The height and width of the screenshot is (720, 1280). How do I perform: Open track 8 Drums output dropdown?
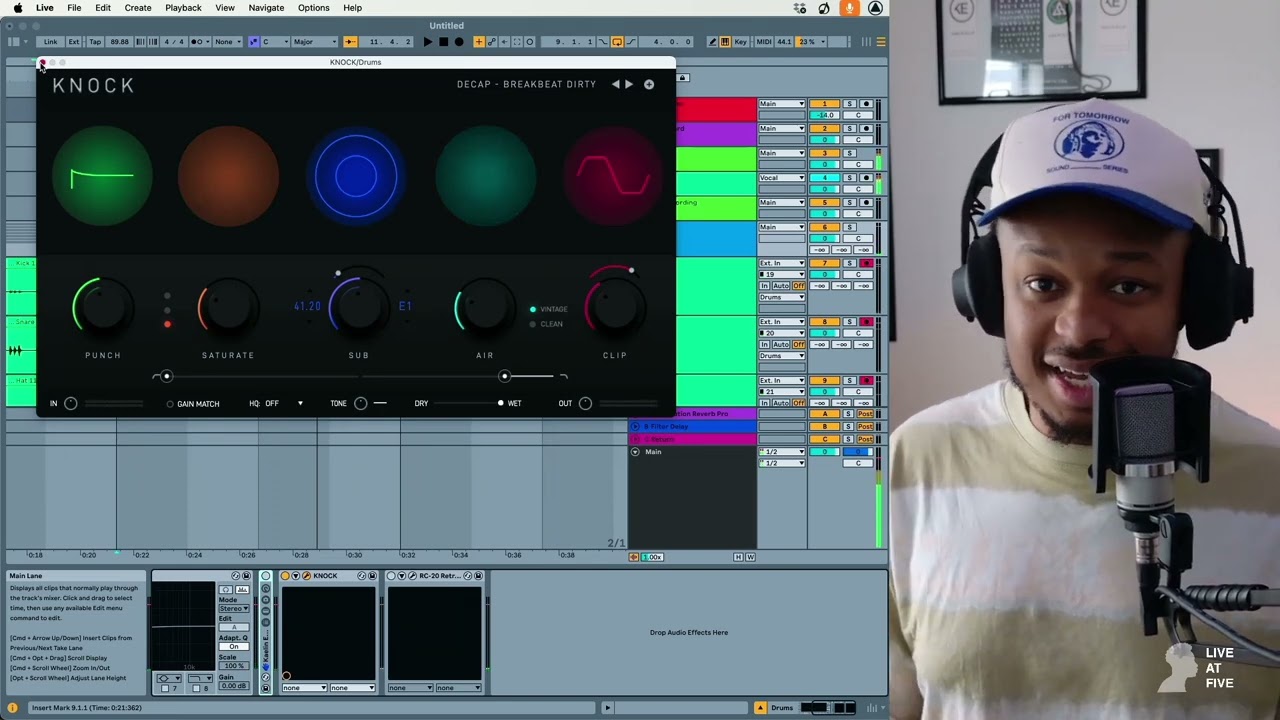[781, 356]
